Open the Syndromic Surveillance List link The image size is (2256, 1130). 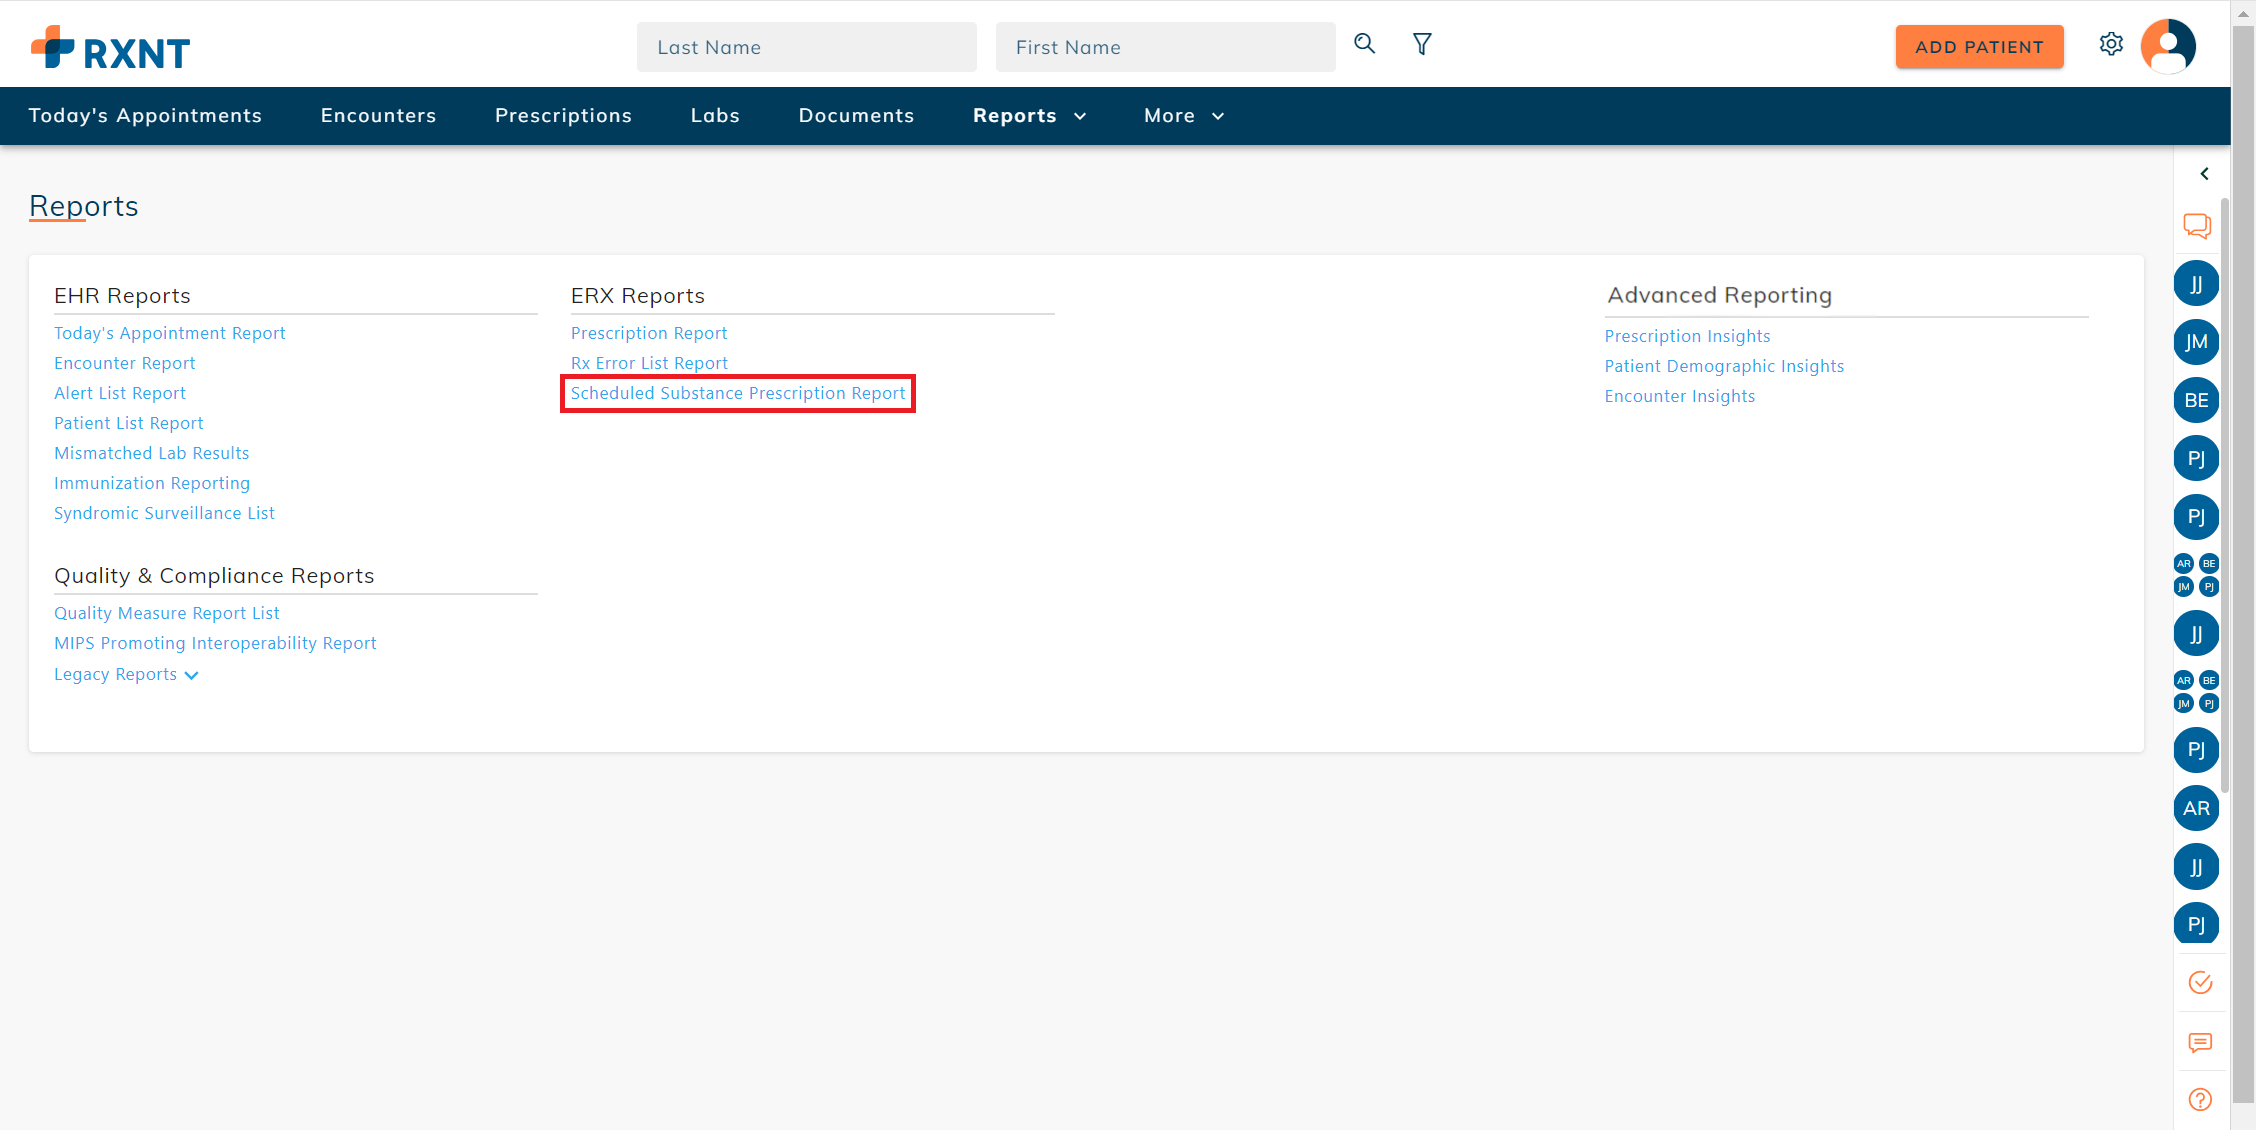(164, 513)
